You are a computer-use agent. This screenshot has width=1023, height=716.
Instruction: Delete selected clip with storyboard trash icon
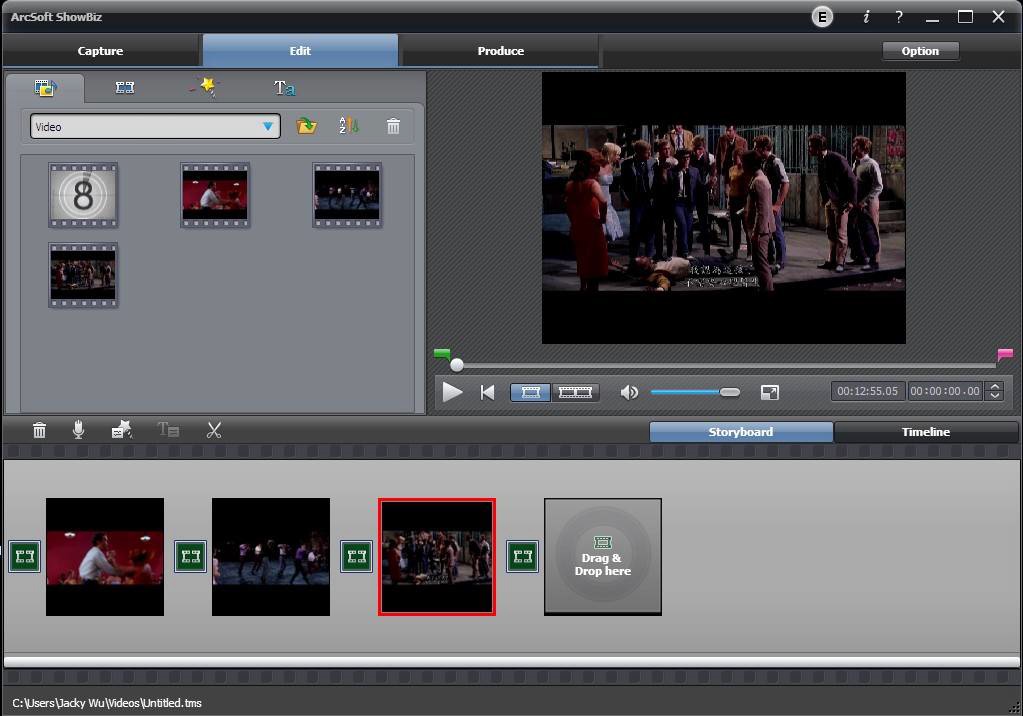point(39,430)
